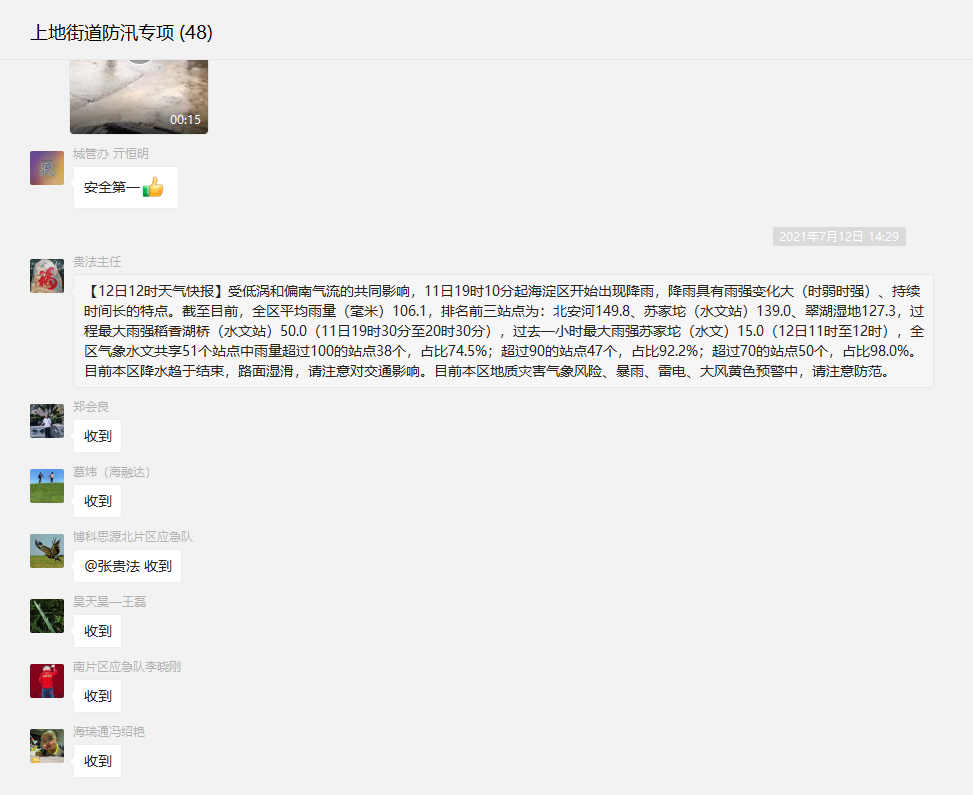Select the 12日12时天气快报 weather message
This screenshot has width=973, height=795.
point(503,331)
